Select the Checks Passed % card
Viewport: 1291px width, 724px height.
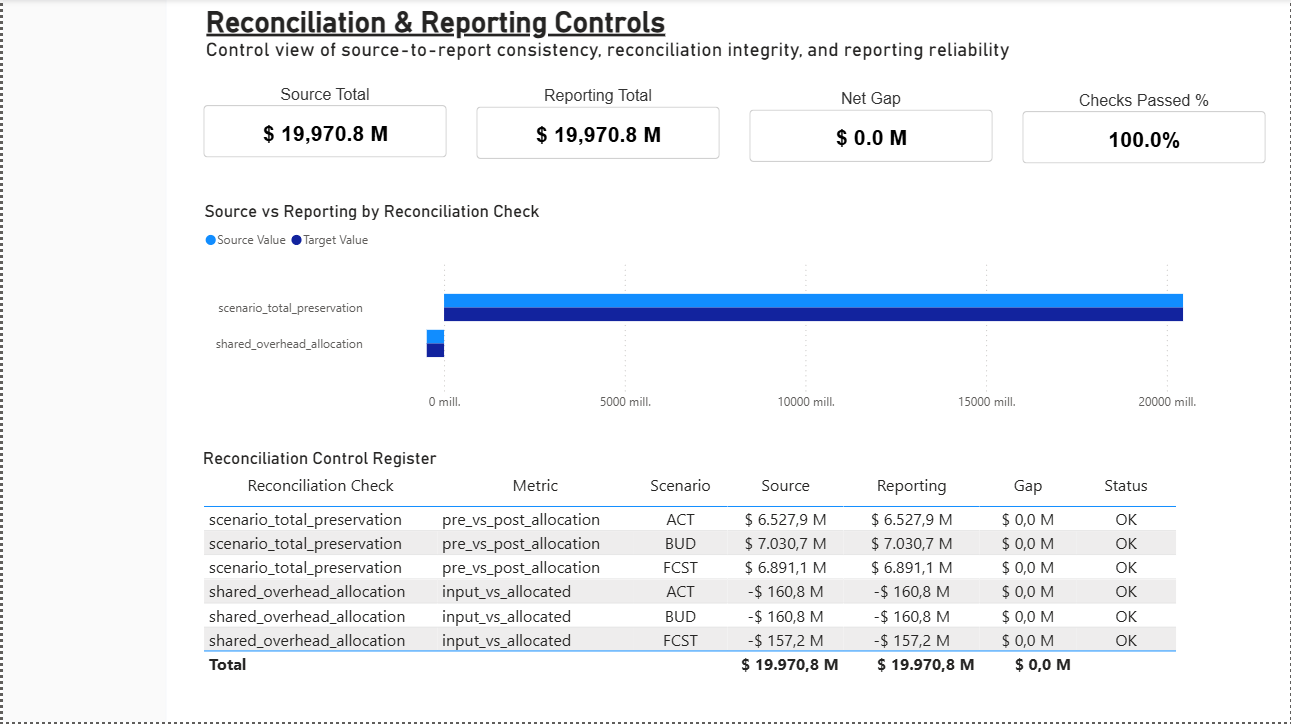point(1143,137)
